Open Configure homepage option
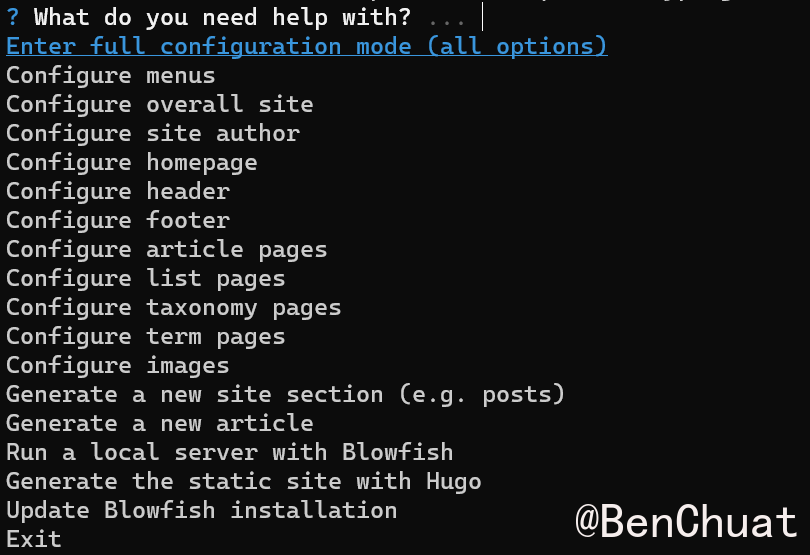810x555 pixels. [x=131, y=163]
